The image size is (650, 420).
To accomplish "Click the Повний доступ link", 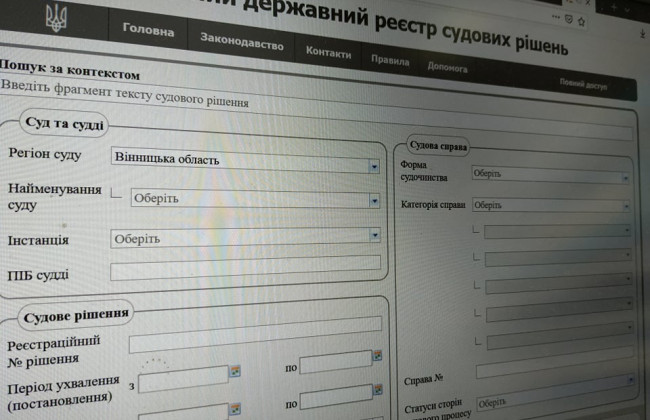I will pyautogui.click(x=583, y=84).
